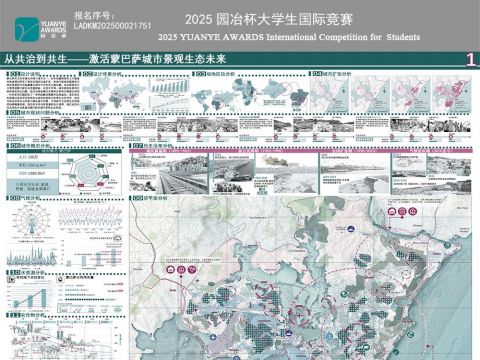Click the green circular marker near map coast
480x360 pixels.
[447, 245]
